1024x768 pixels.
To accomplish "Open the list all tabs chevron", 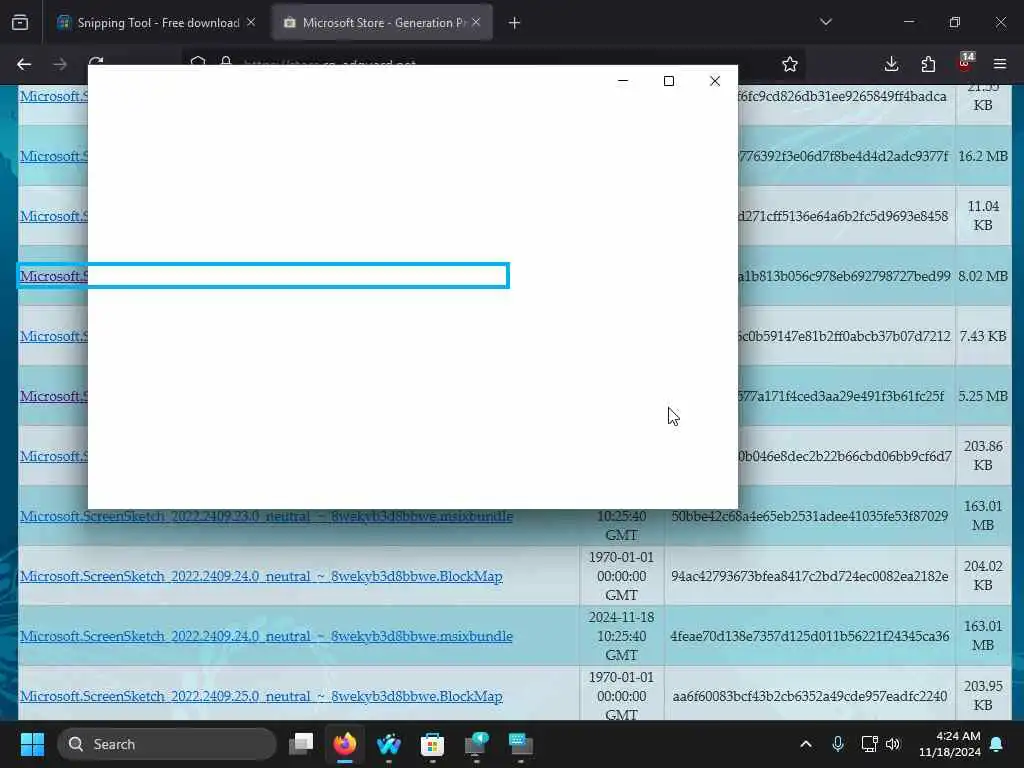I will point(825,22).
